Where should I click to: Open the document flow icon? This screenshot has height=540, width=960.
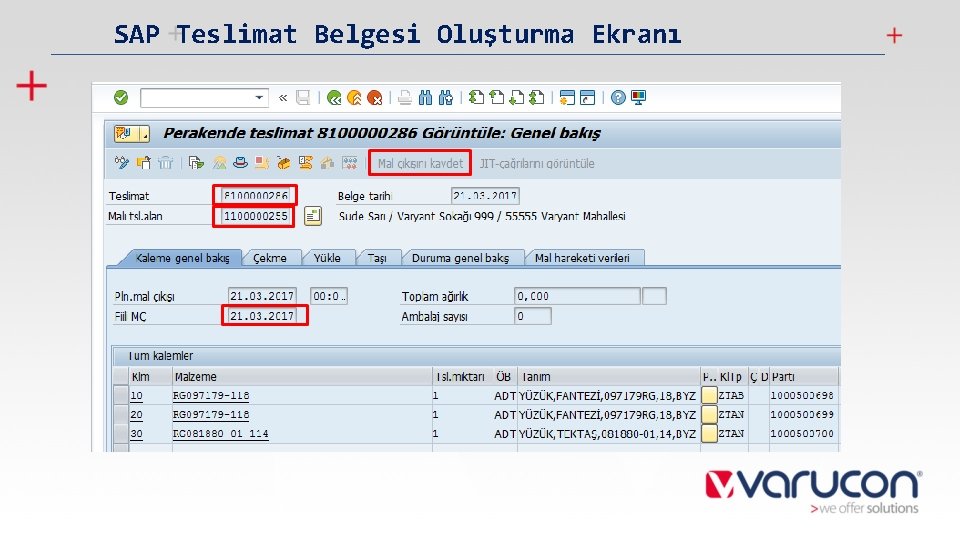(196, 163)
